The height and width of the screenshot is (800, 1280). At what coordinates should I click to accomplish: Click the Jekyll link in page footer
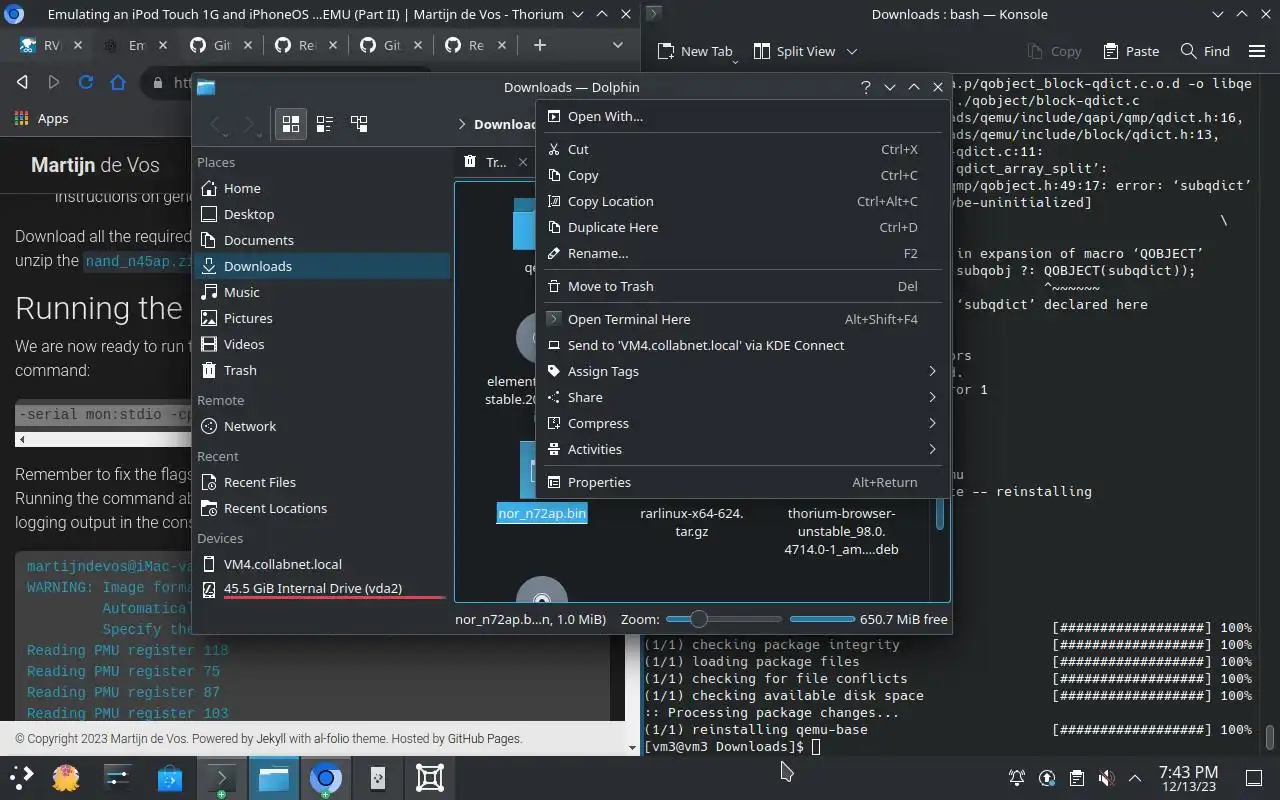coord(271,739)
